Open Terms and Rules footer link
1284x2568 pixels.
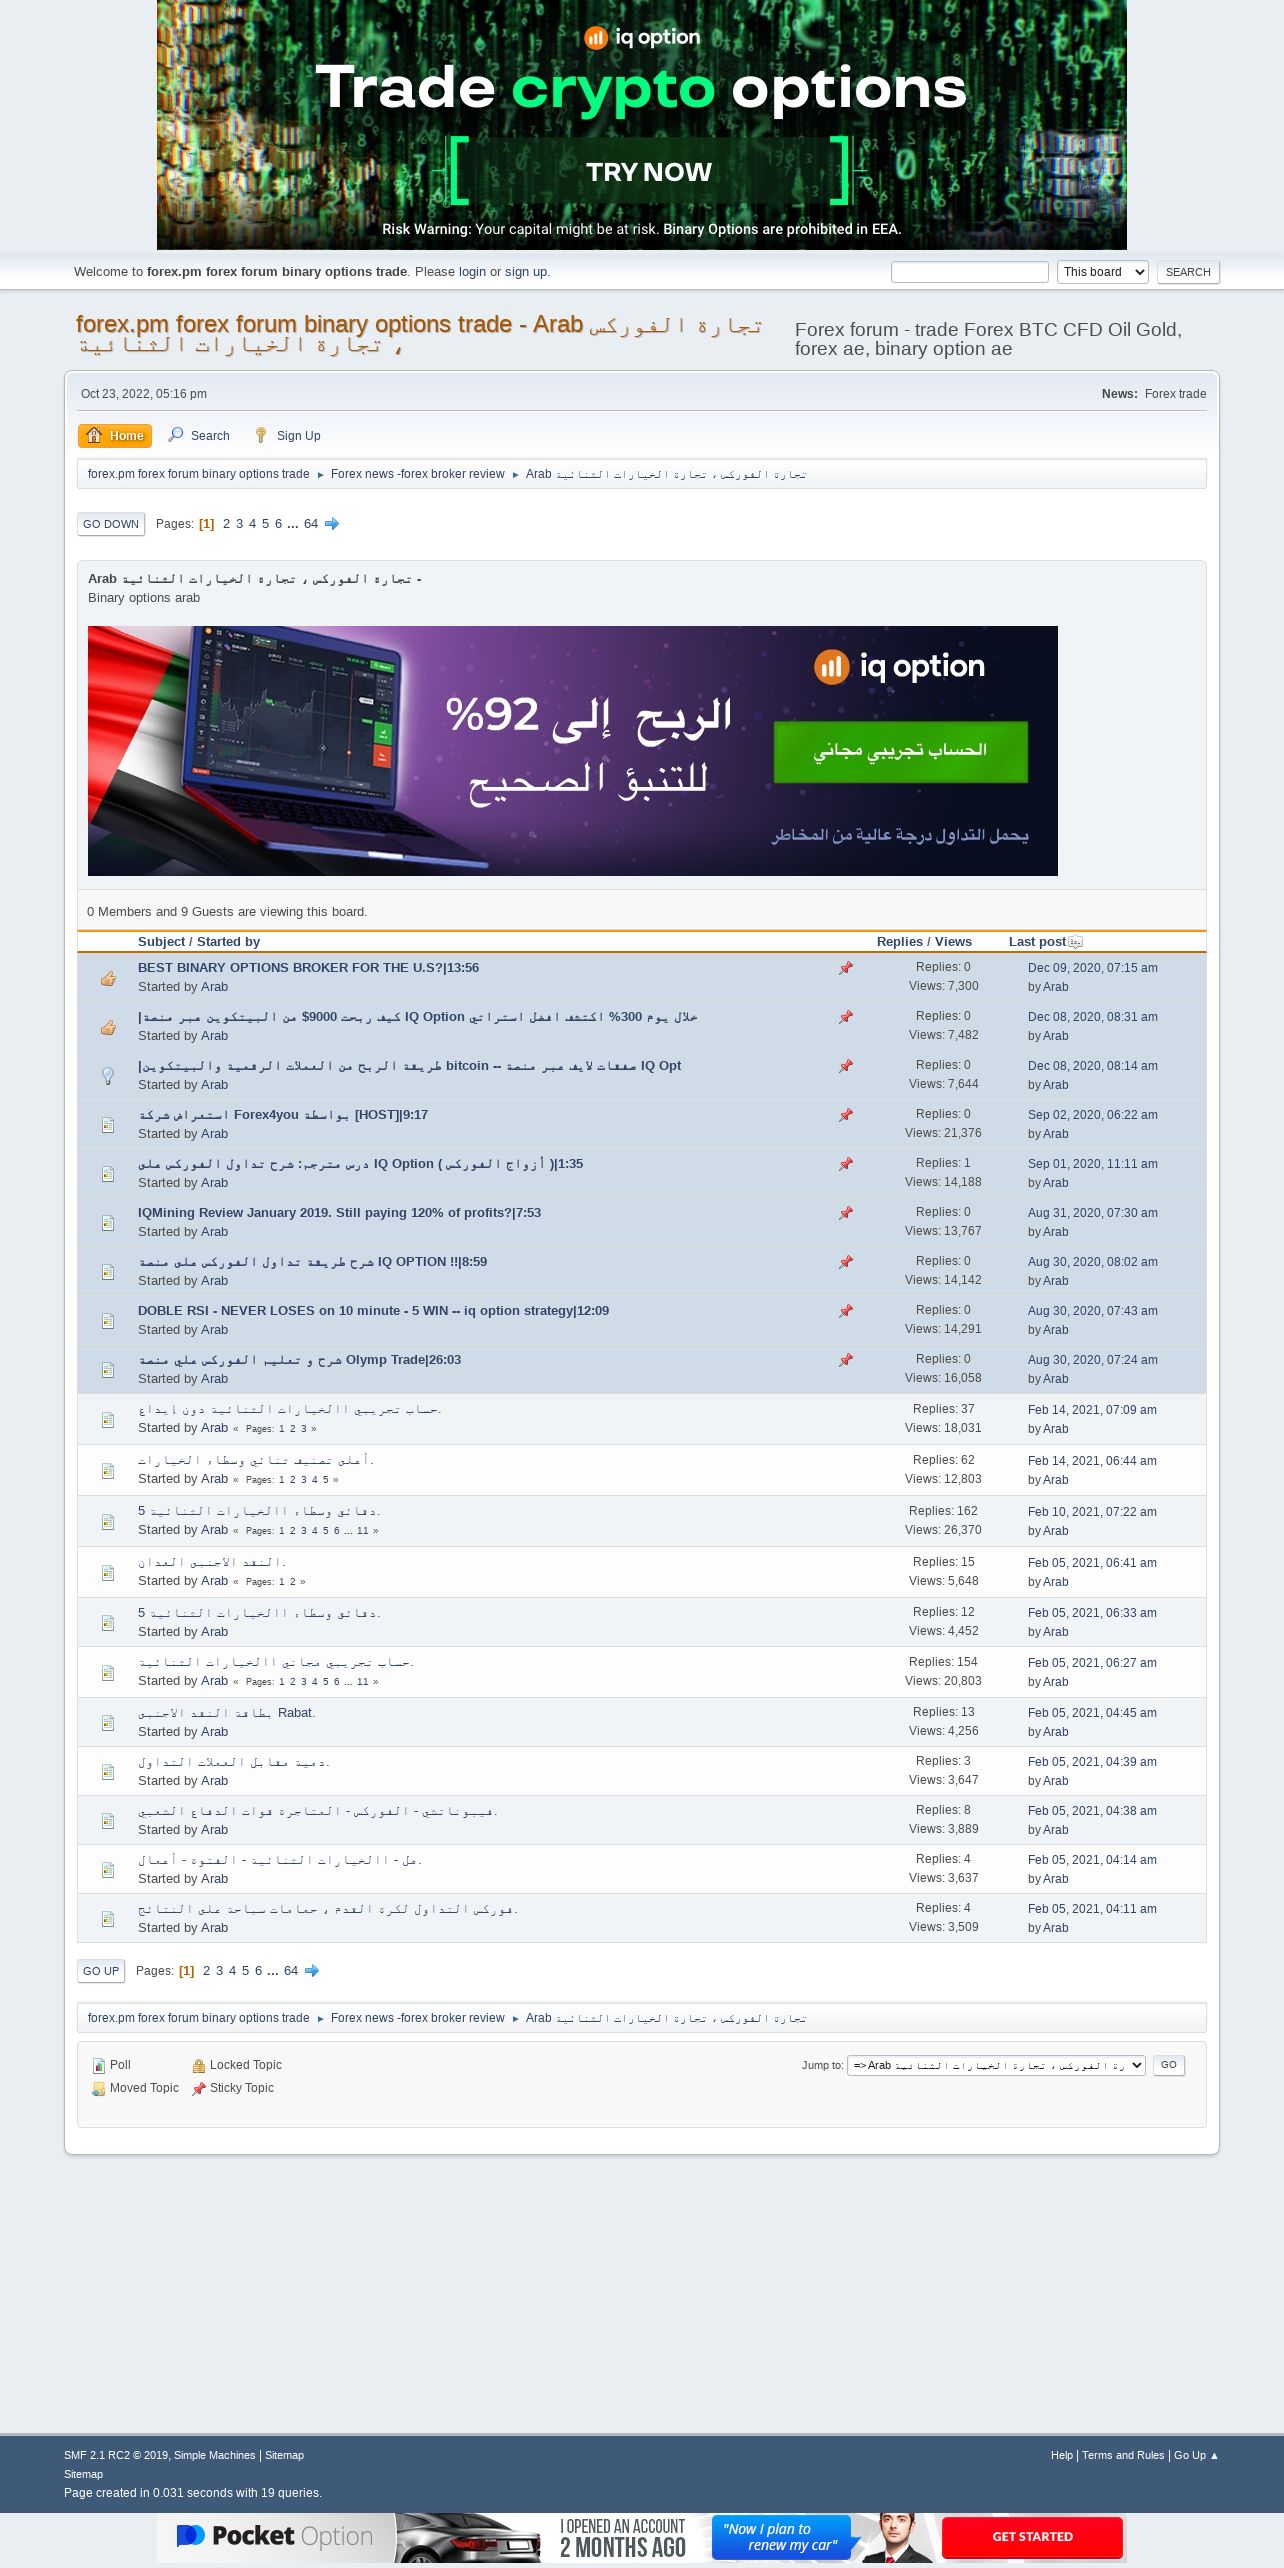[1123, 2455]
